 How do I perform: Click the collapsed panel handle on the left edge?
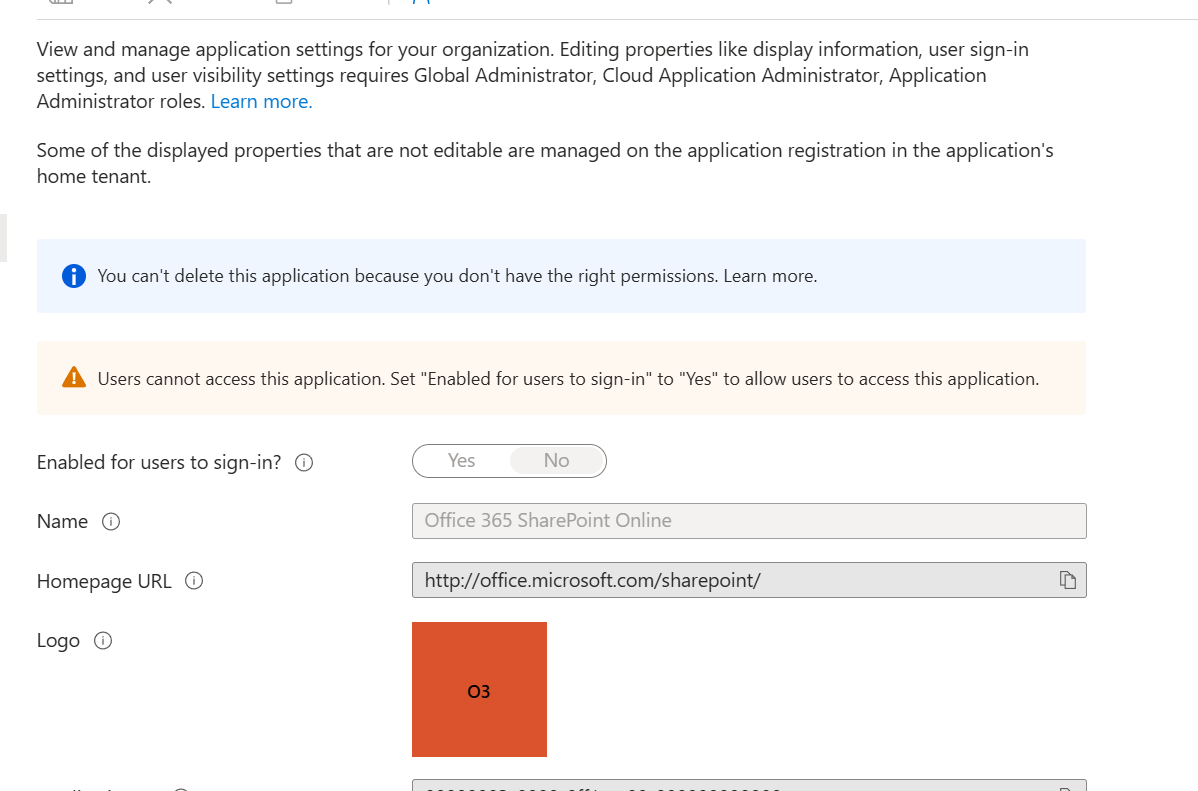click(x=4, y=240)
